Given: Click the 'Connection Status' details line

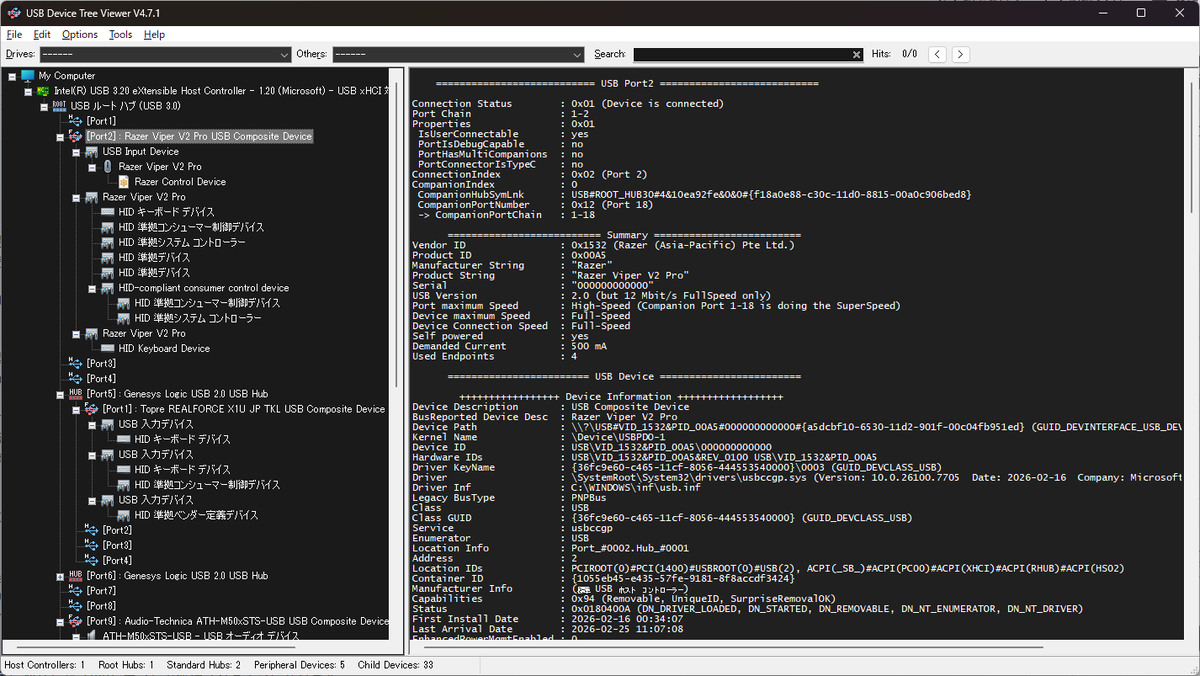Looking at the screenshot, I should pyautogui.click(x=568, y=104).
